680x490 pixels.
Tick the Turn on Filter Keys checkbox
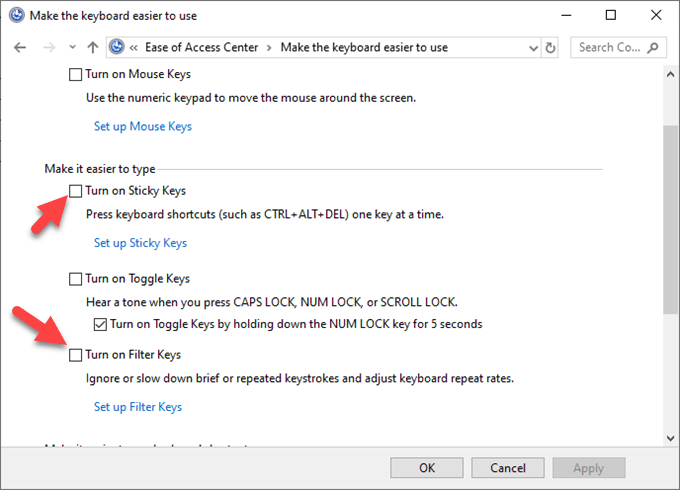77,355
